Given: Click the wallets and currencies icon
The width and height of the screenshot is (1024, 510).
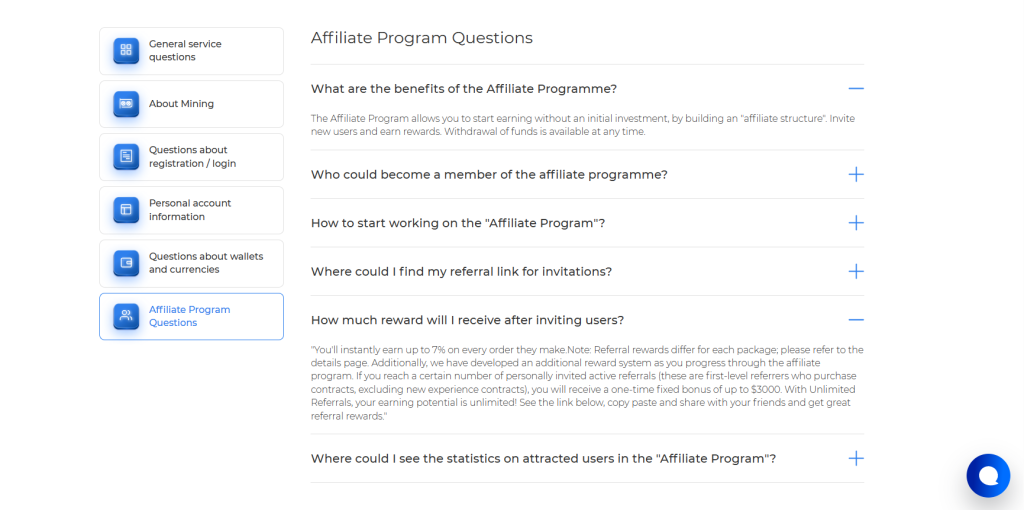Looking at the screenshot, I should click(x=126, y=263).
